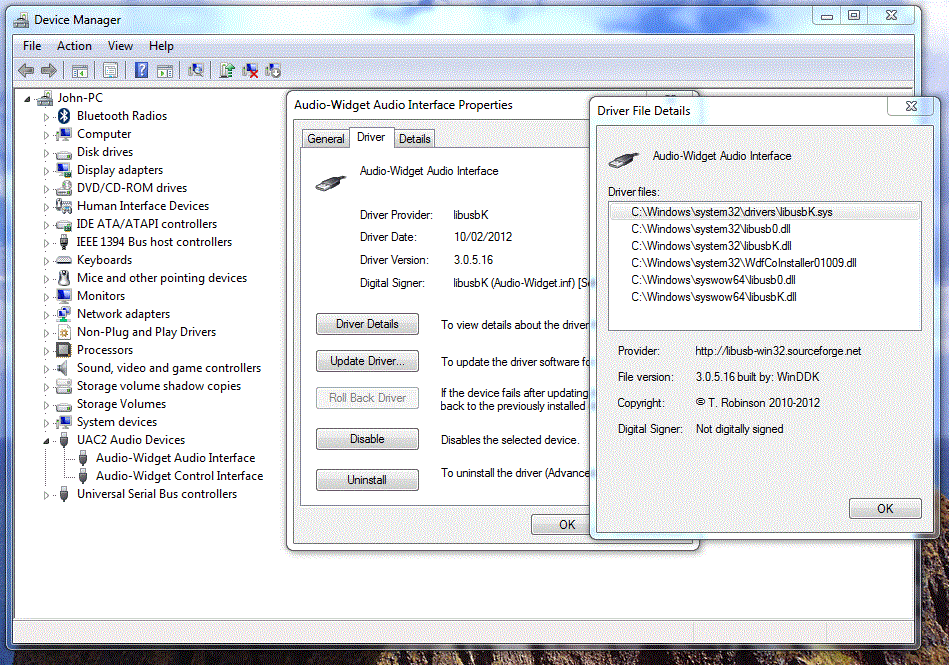Toggle the action pane toolbar icon

pos(165,71)
